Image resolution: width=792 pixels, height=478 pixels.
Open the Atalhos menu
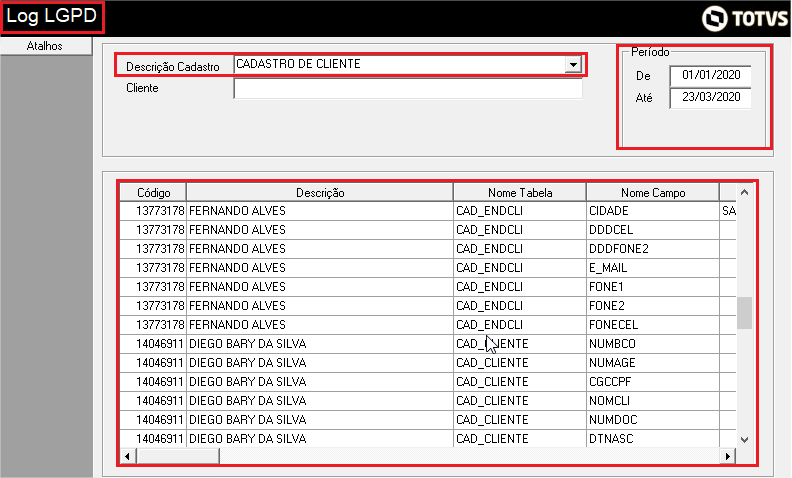pyautogui.click(x=45, y=46)
